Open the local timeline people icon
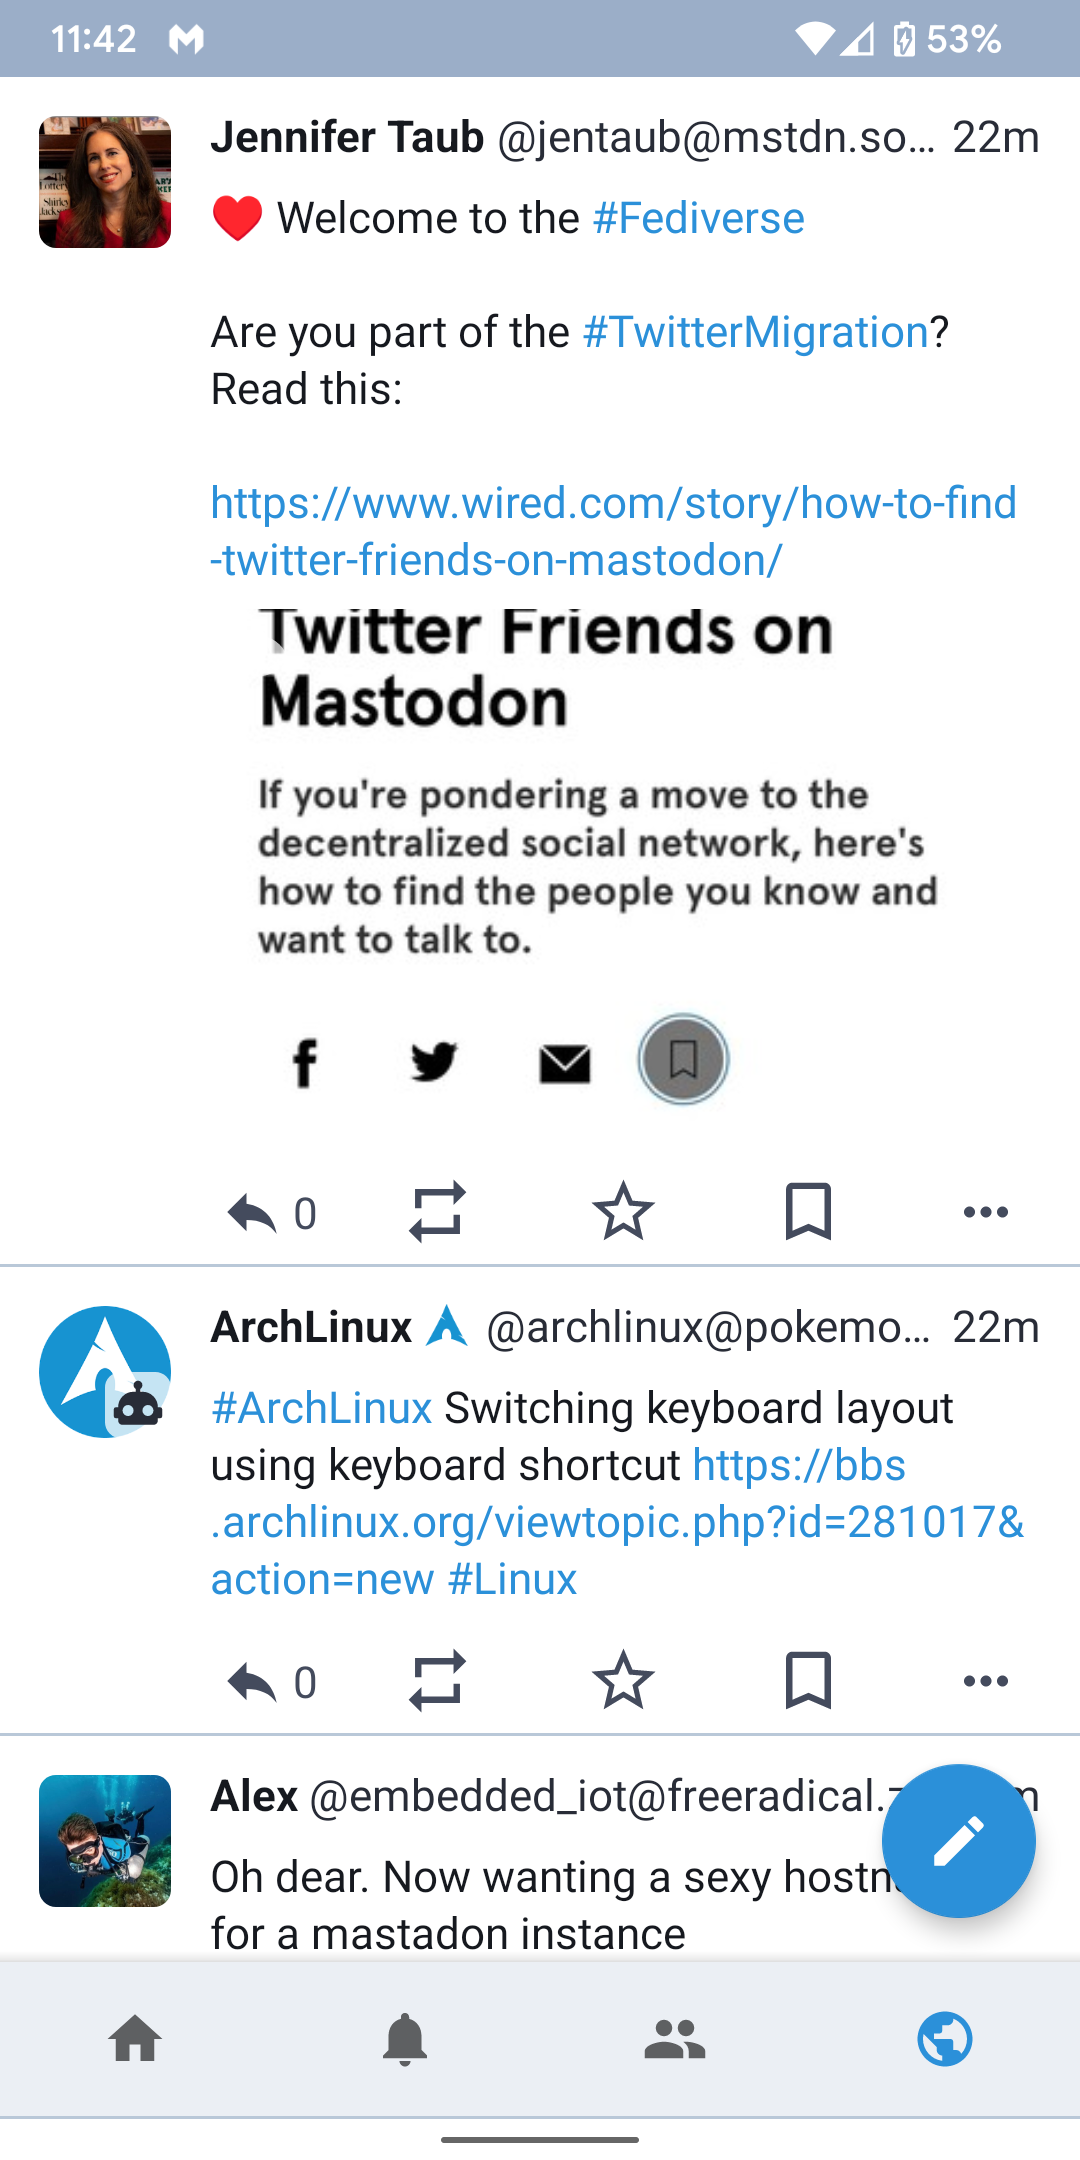This screenshot has height=2160, width=1080. 675,2040
